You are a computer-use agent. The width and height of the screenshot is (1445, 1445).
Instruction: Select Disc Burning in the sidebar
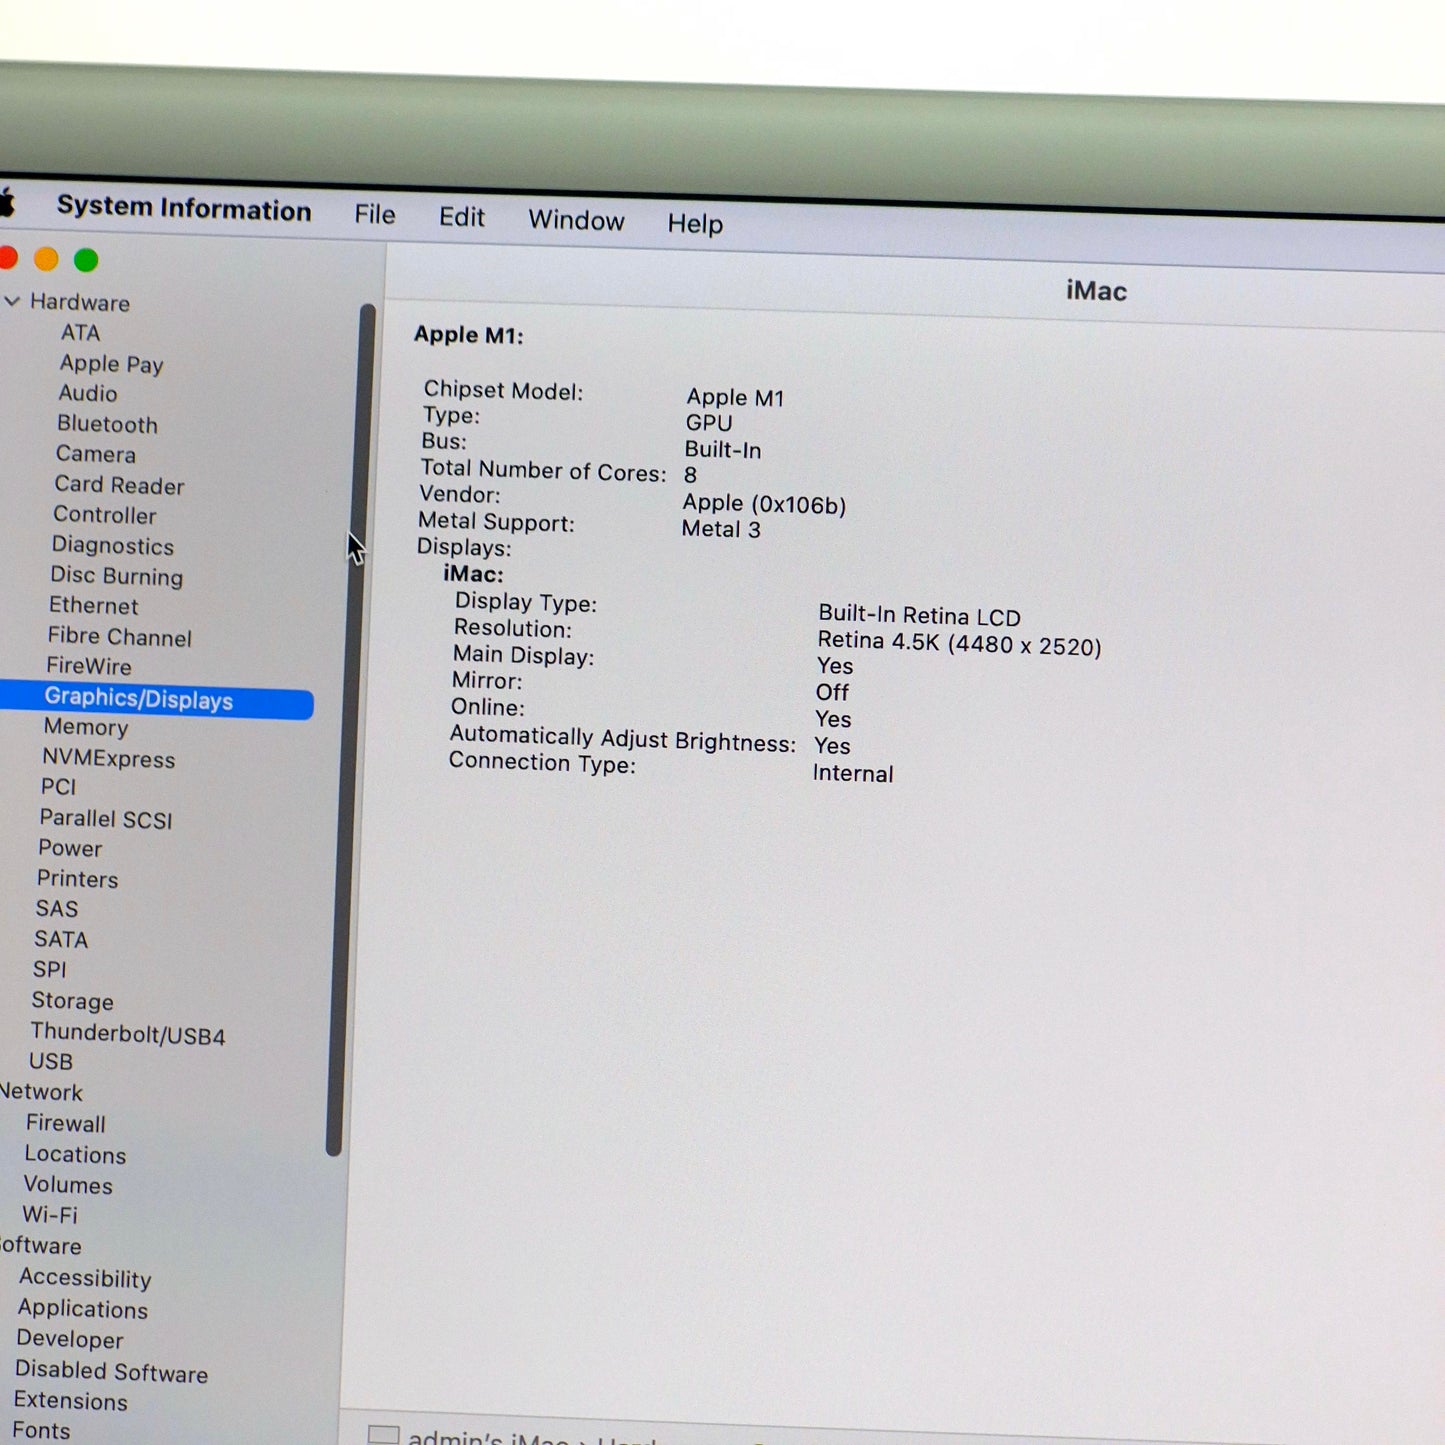coord(116,577)
